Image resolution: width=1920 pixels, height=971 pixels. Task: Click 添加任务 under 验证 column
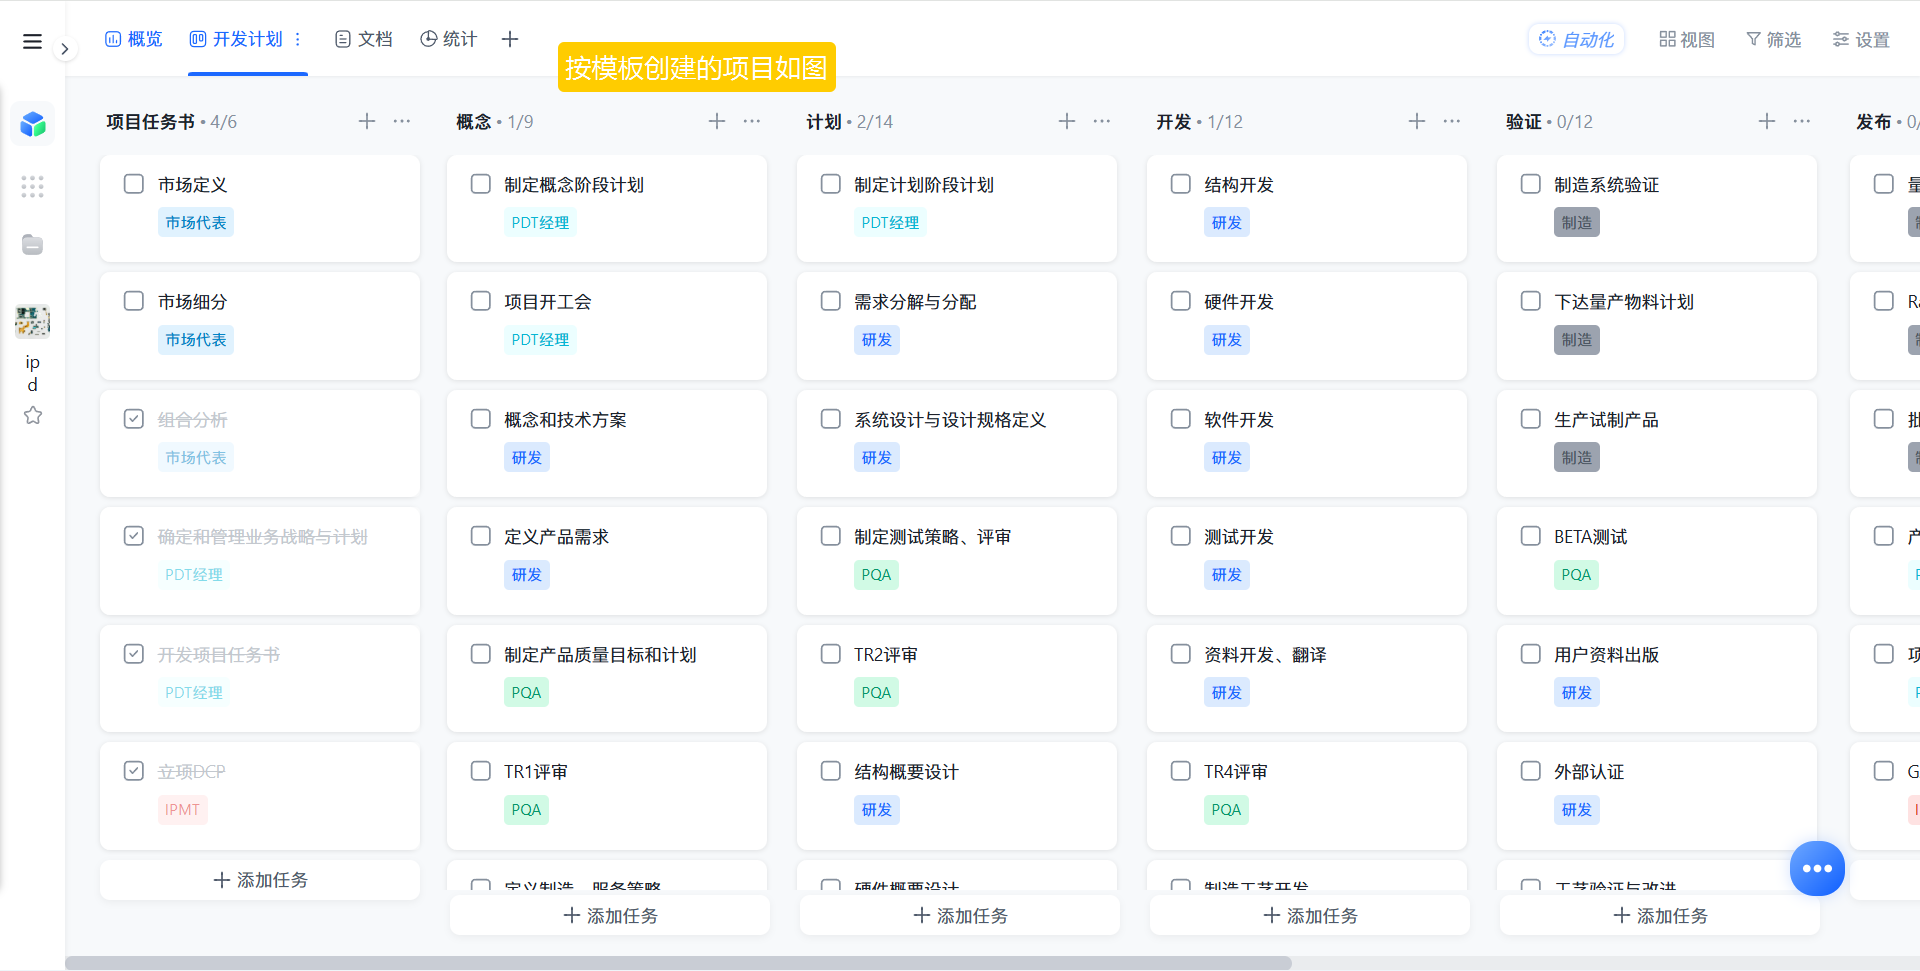pyautogui.click(x=1660, y=915)
